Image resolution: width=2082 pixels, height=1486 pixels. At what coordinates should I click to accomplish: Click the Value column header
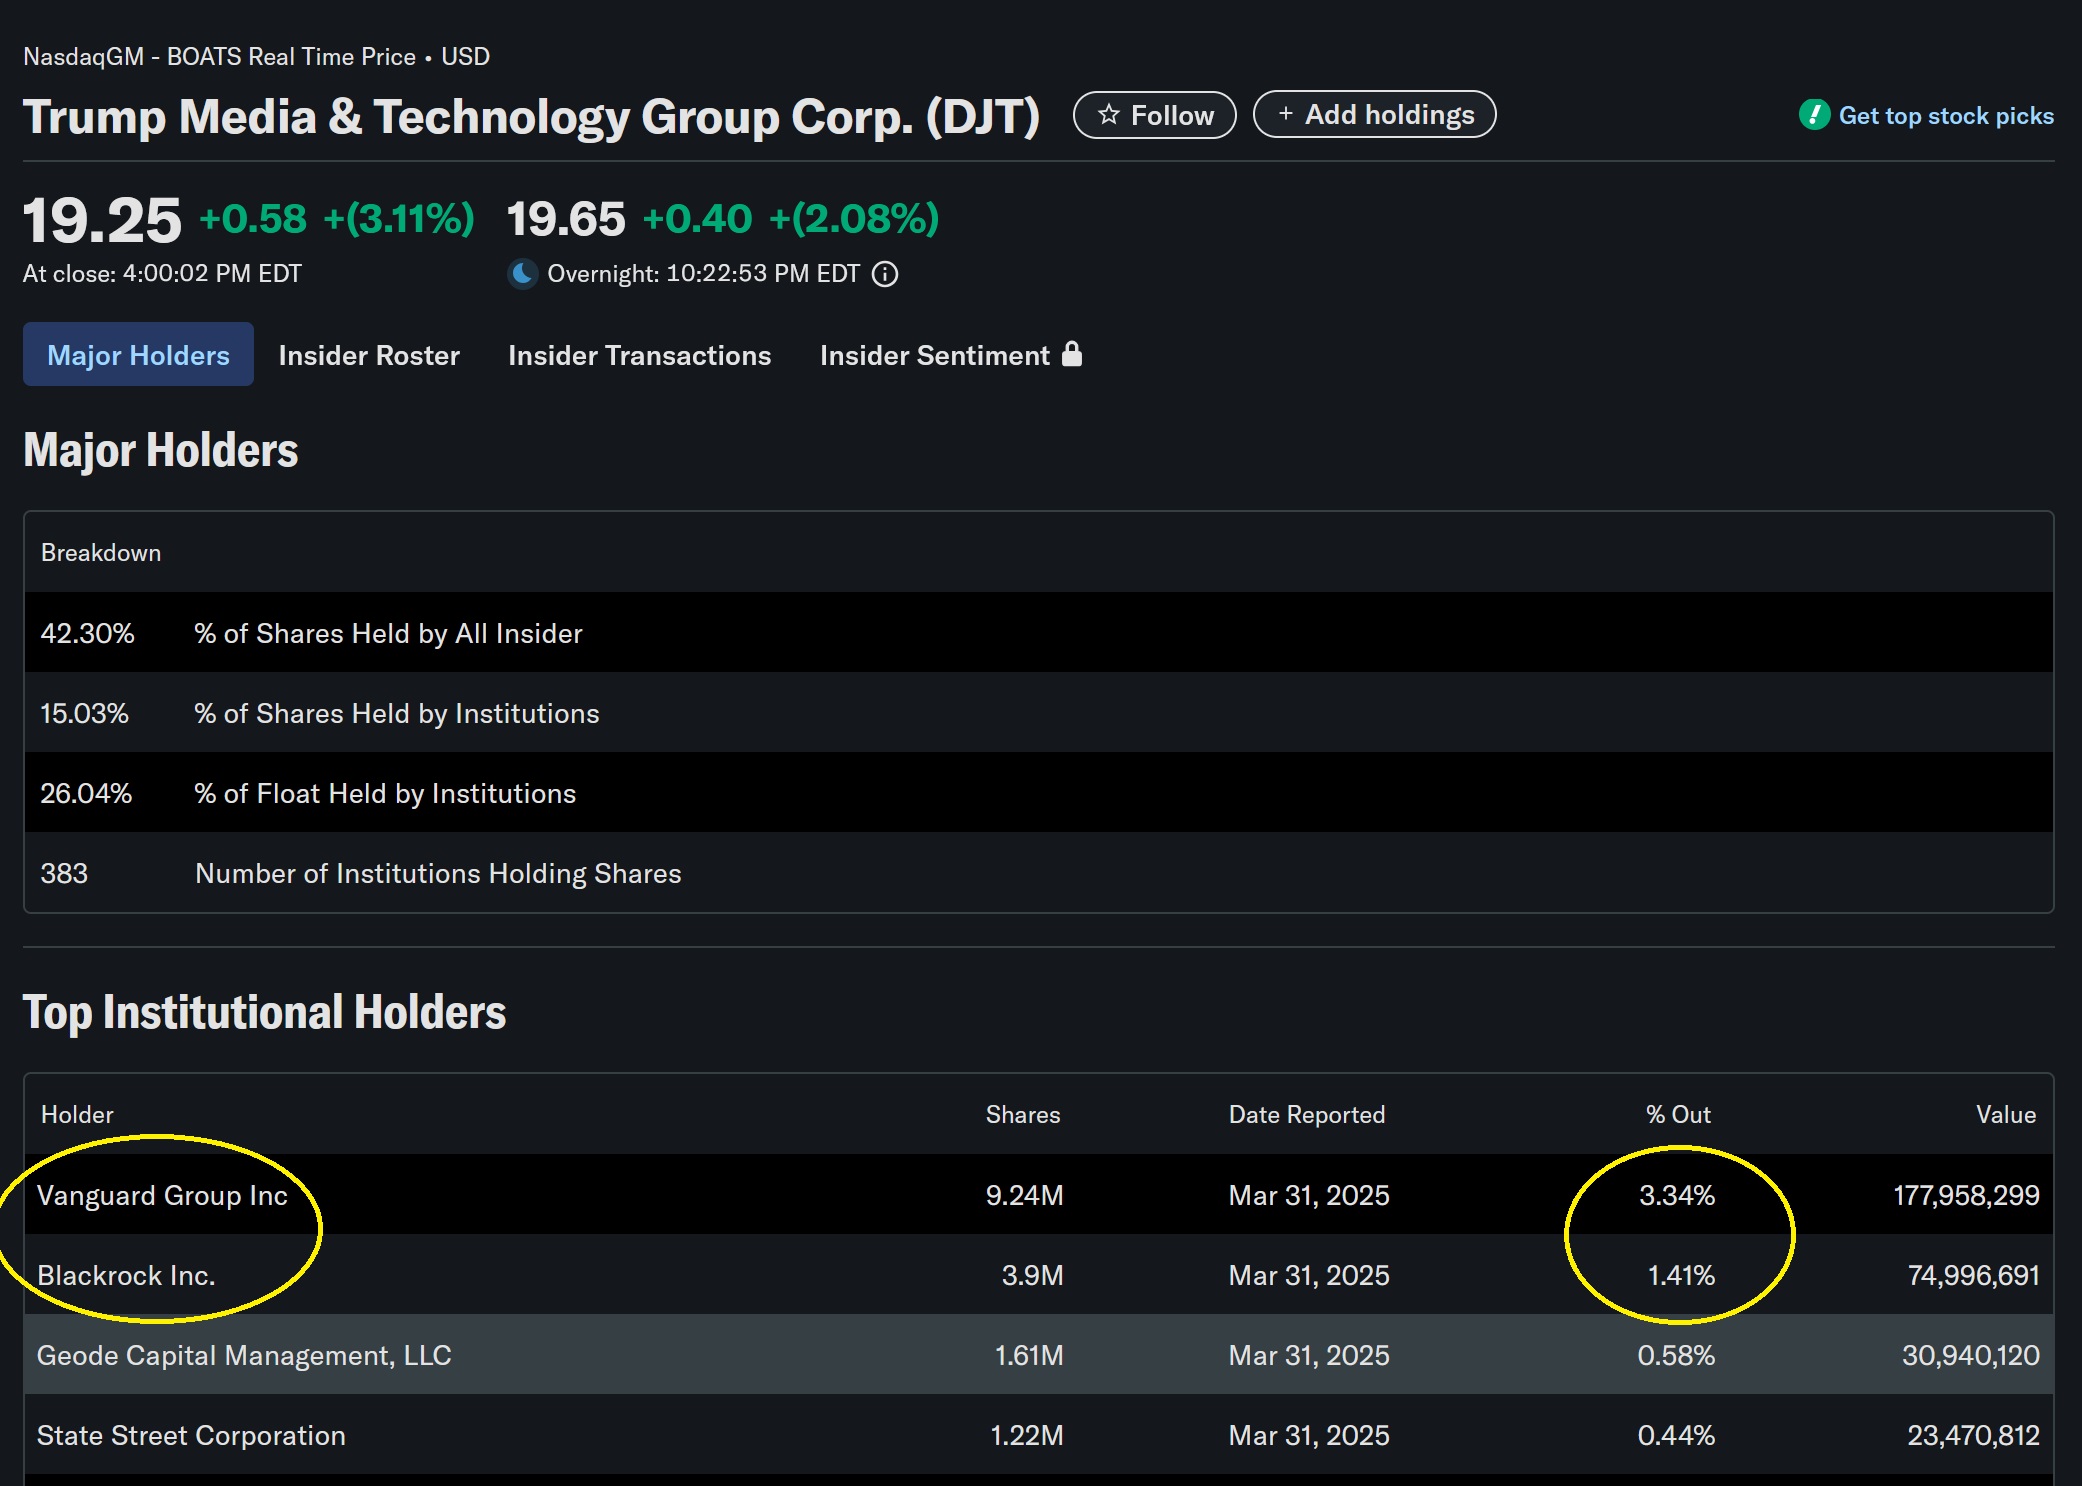click(2006, 1114)
